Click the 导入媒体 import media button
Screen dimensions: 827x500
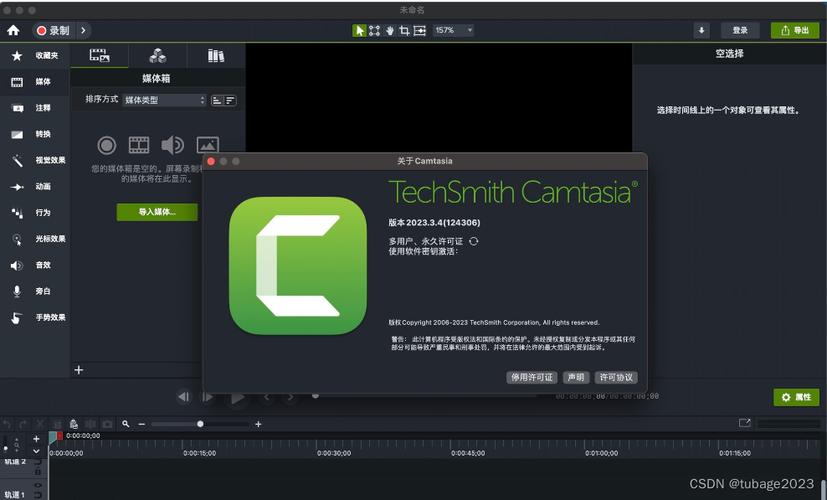(157, 212)
